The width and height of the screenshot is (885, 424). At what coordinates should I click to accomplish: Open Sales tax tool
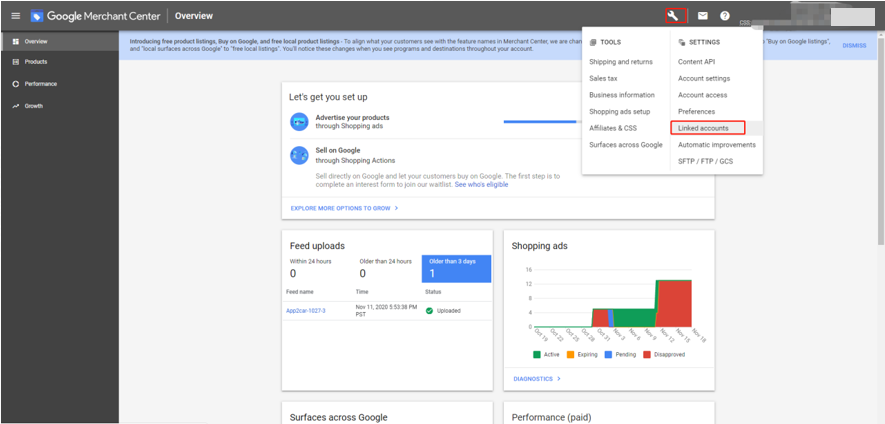pos(603,78)
